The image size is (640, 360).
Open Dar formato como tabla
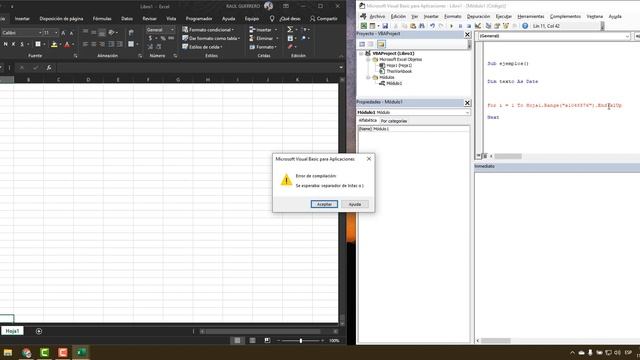(x=211, y=38)
